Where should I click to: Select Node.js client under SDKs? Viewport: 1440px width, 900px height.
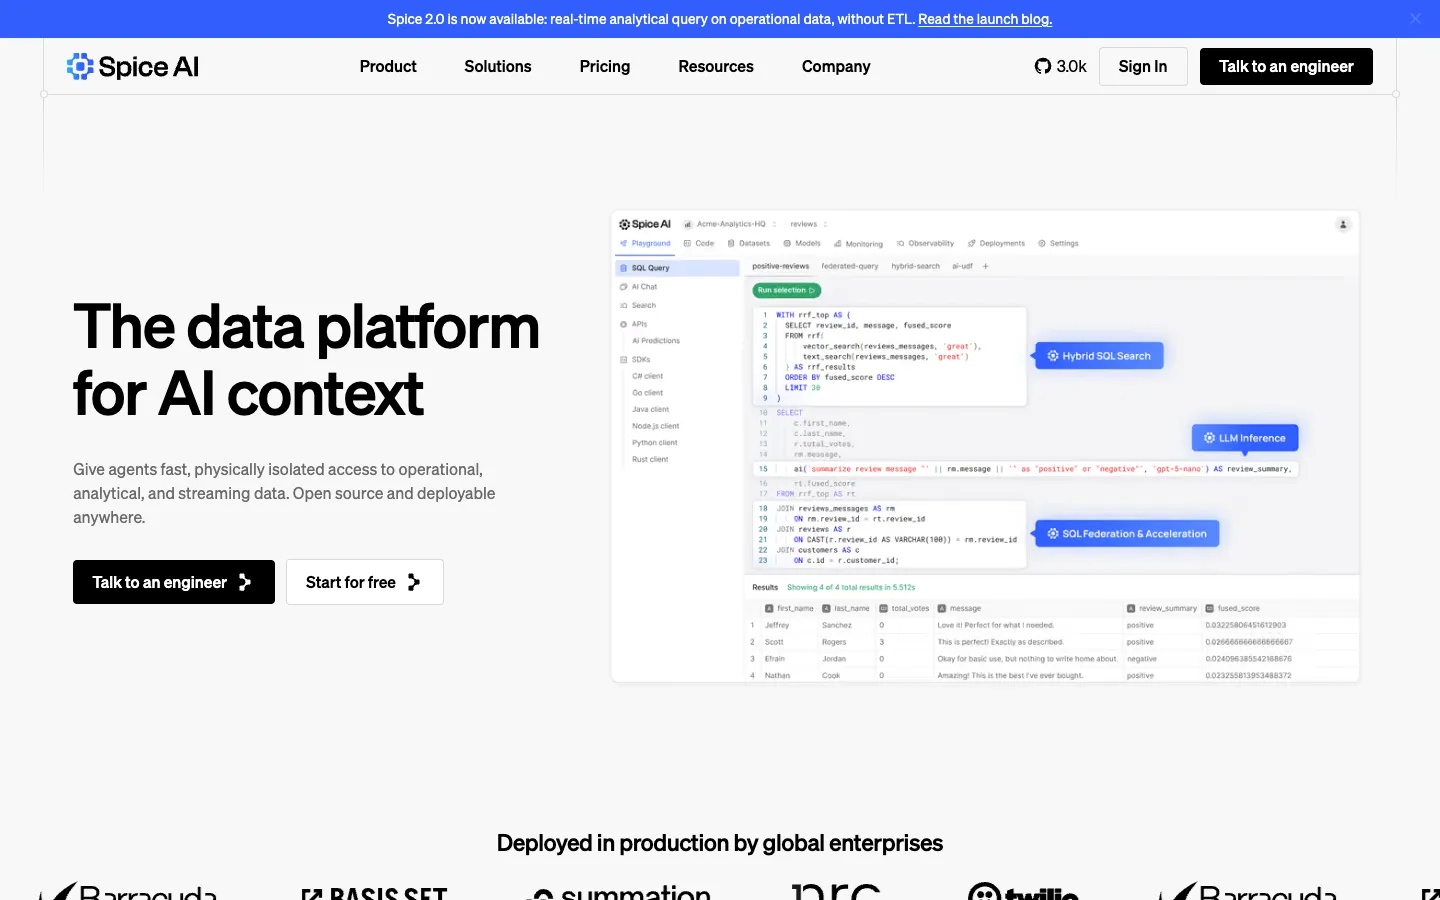click(x=655, y=426)
